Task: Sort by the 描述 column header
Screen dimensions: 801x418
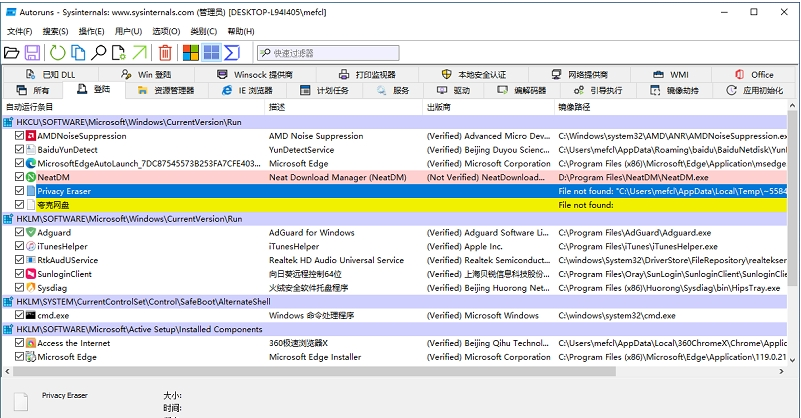Action: 344,107
